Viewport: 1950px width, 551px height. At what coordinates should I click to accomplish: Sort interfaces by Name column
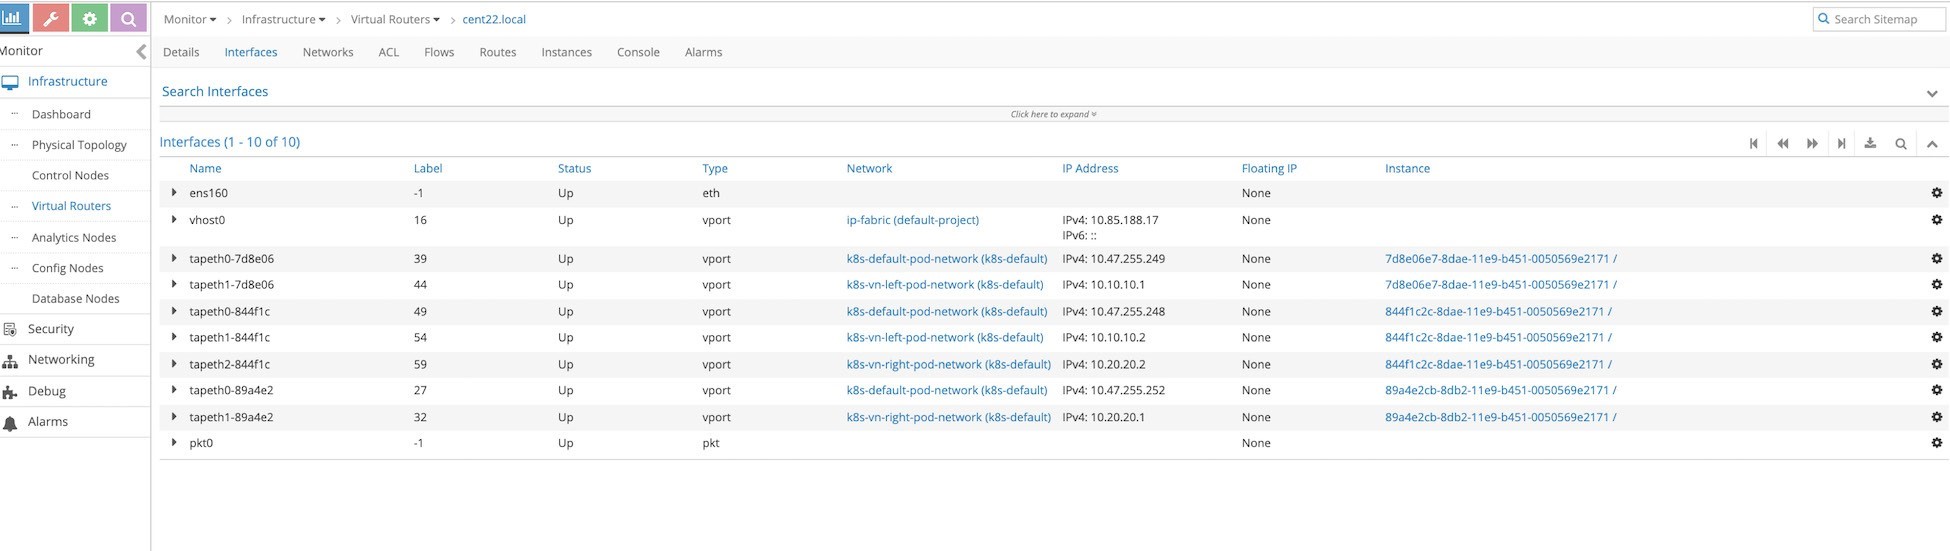pos(205,168)
